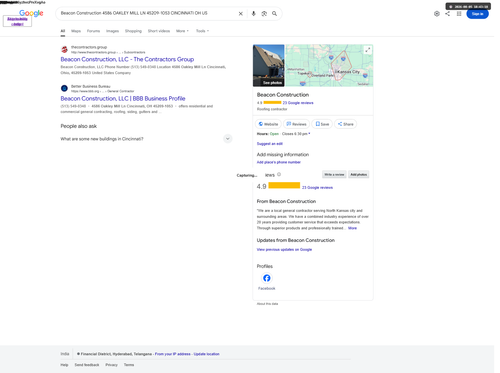
Task: Open quick settings gear icon
Action: click(437, 14)
